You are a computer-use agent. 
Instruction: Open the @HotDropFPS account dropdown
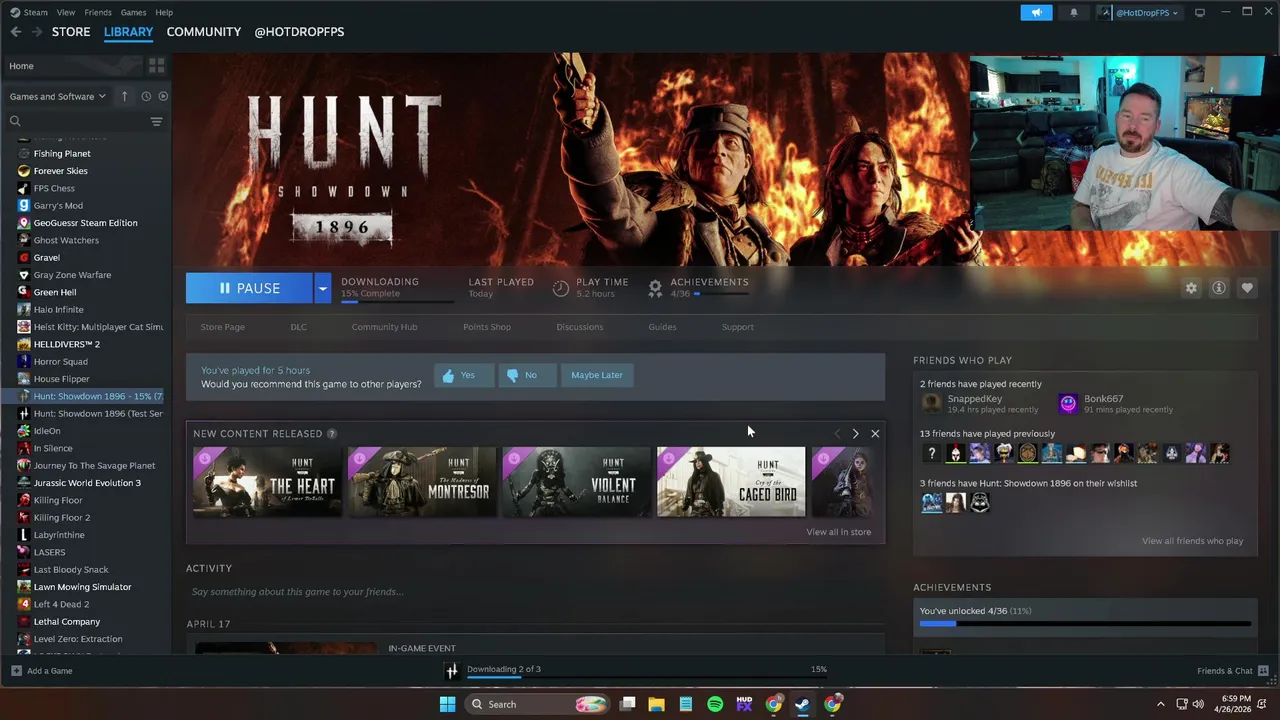[1141, 12]
